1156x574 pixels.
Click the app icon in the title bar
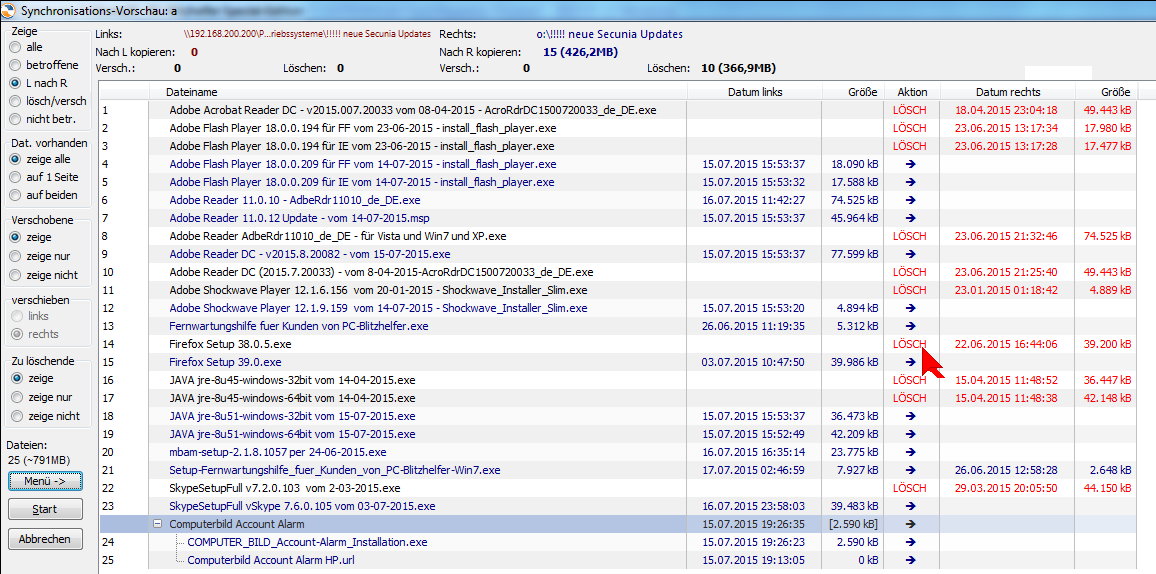pyautogui.click(x=10, y=10)
